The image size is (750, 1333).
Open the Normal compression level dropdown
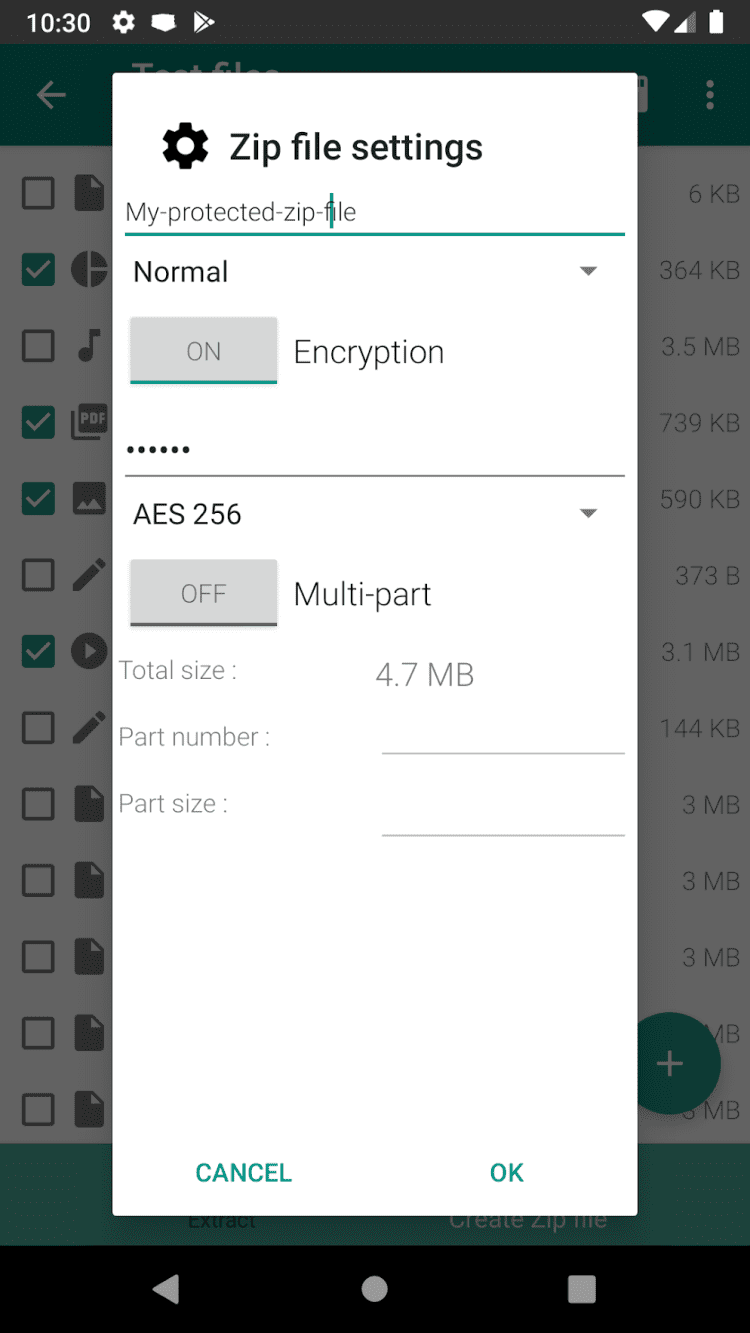tap(365, 272)
